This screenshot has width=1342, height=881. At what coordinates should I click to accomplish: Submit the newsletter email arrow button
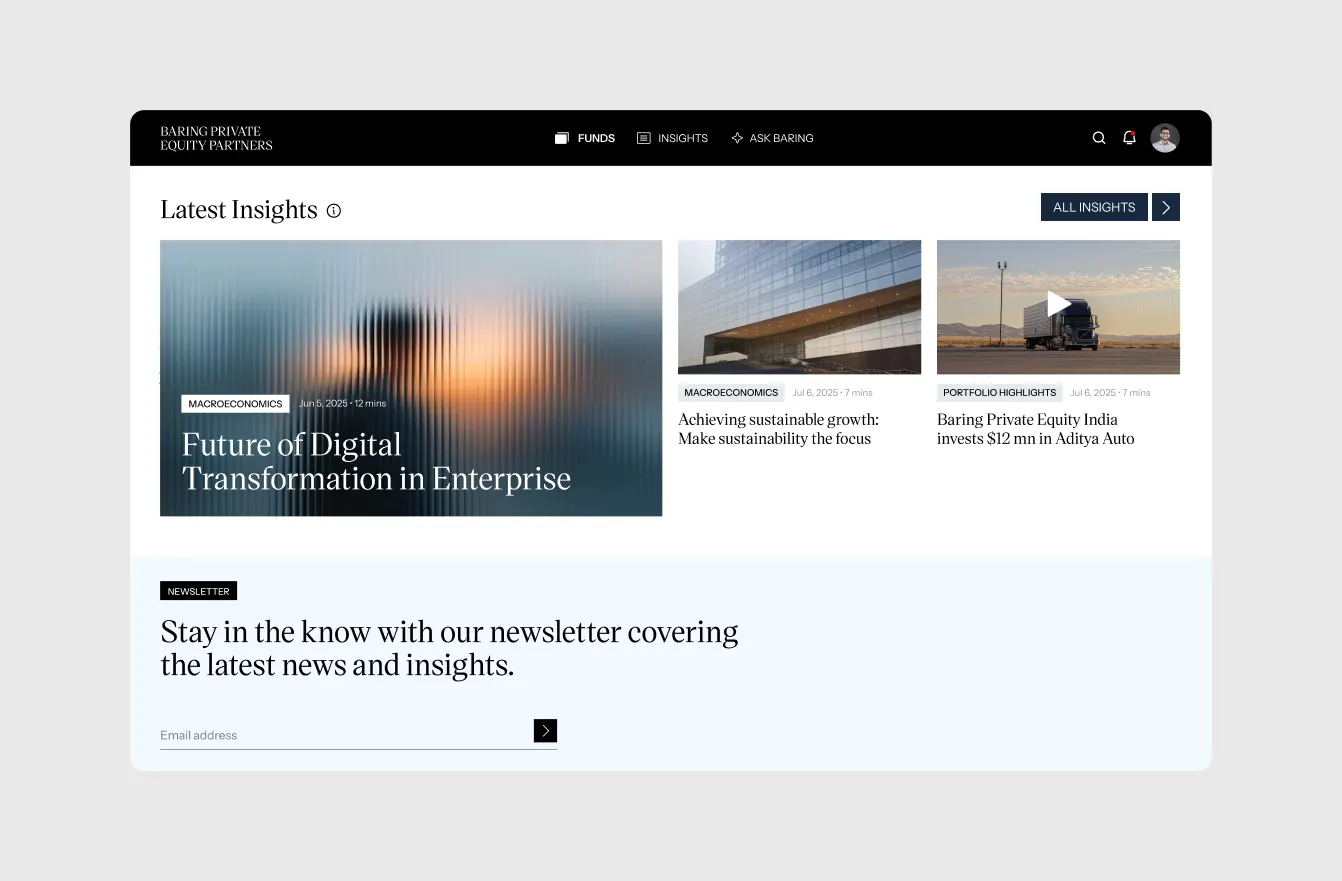coord(545,731)
